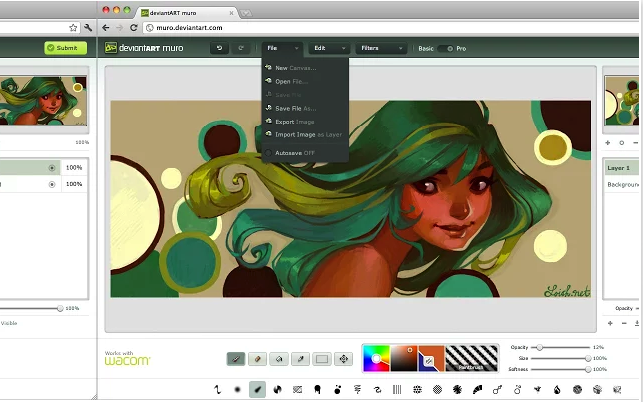The image size is (643, 402).
Task: Choose the flame drop brush preset
Action: coord(557,389)
